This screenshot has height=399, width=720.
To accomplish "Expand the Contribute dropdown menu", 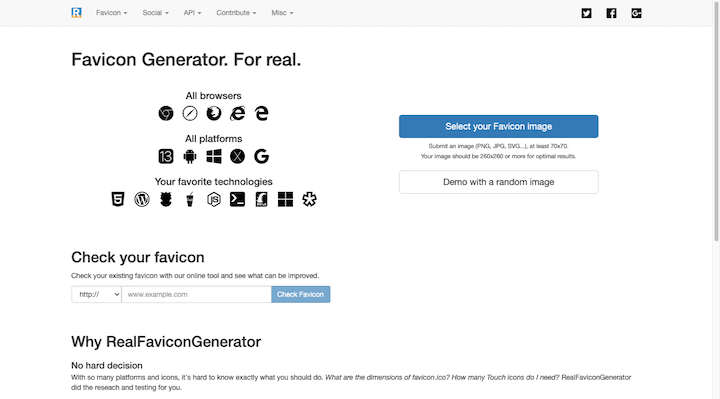I will [236, 13].
